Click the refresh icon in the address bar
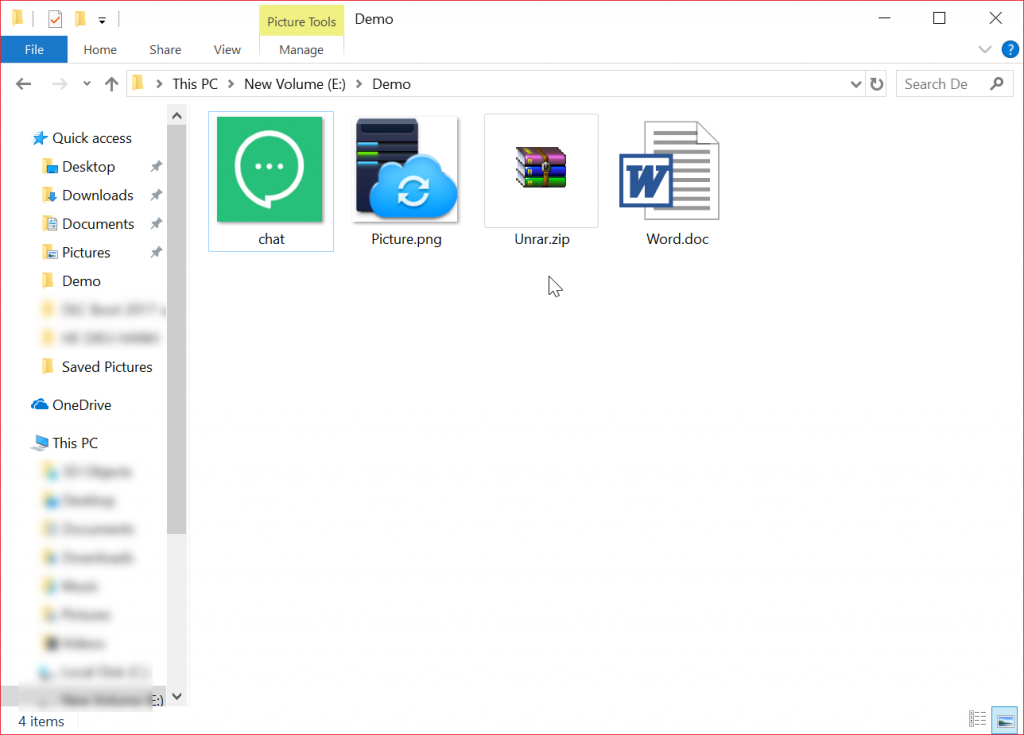The image size is (1024, 735). (876, 83)
